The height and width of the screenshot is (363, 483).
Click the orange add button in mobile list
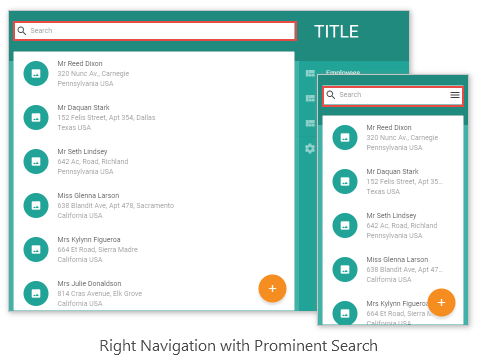click(x=441, y=302)
